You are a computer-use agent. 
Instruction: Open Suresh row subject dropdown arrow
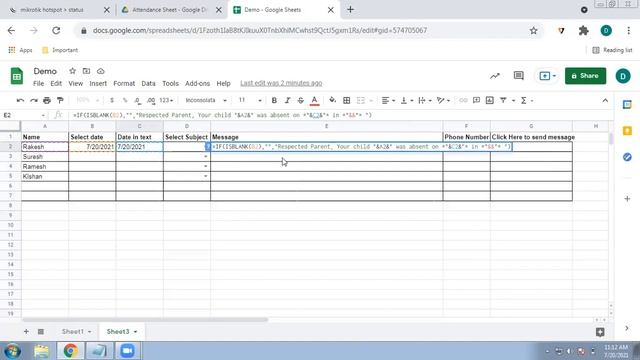[205, 157]
